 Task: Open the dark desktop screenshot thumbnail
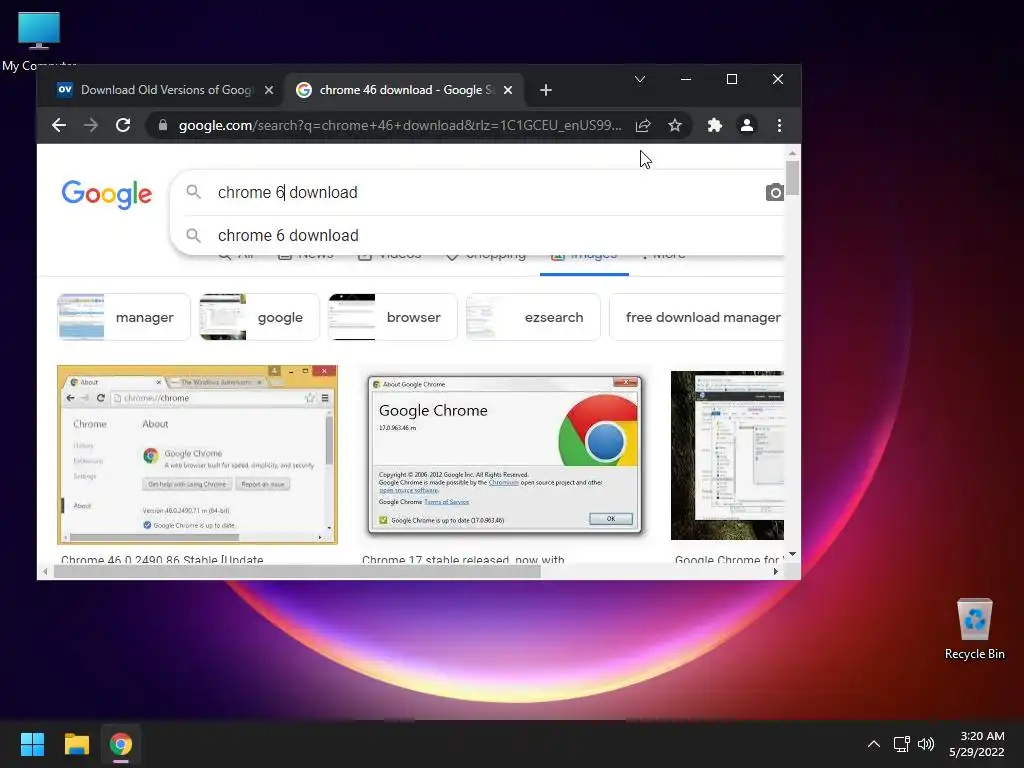point(727,455)
